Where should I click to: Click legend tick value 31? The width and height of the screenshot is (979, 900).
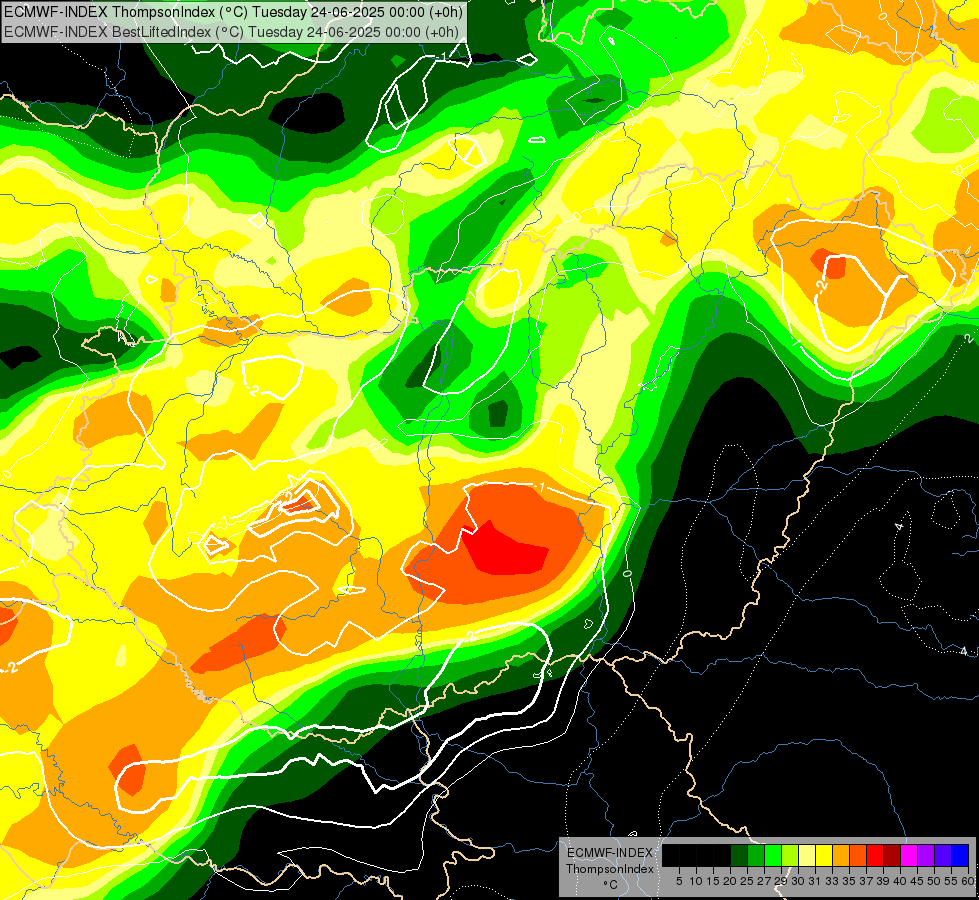click(815, 881)
